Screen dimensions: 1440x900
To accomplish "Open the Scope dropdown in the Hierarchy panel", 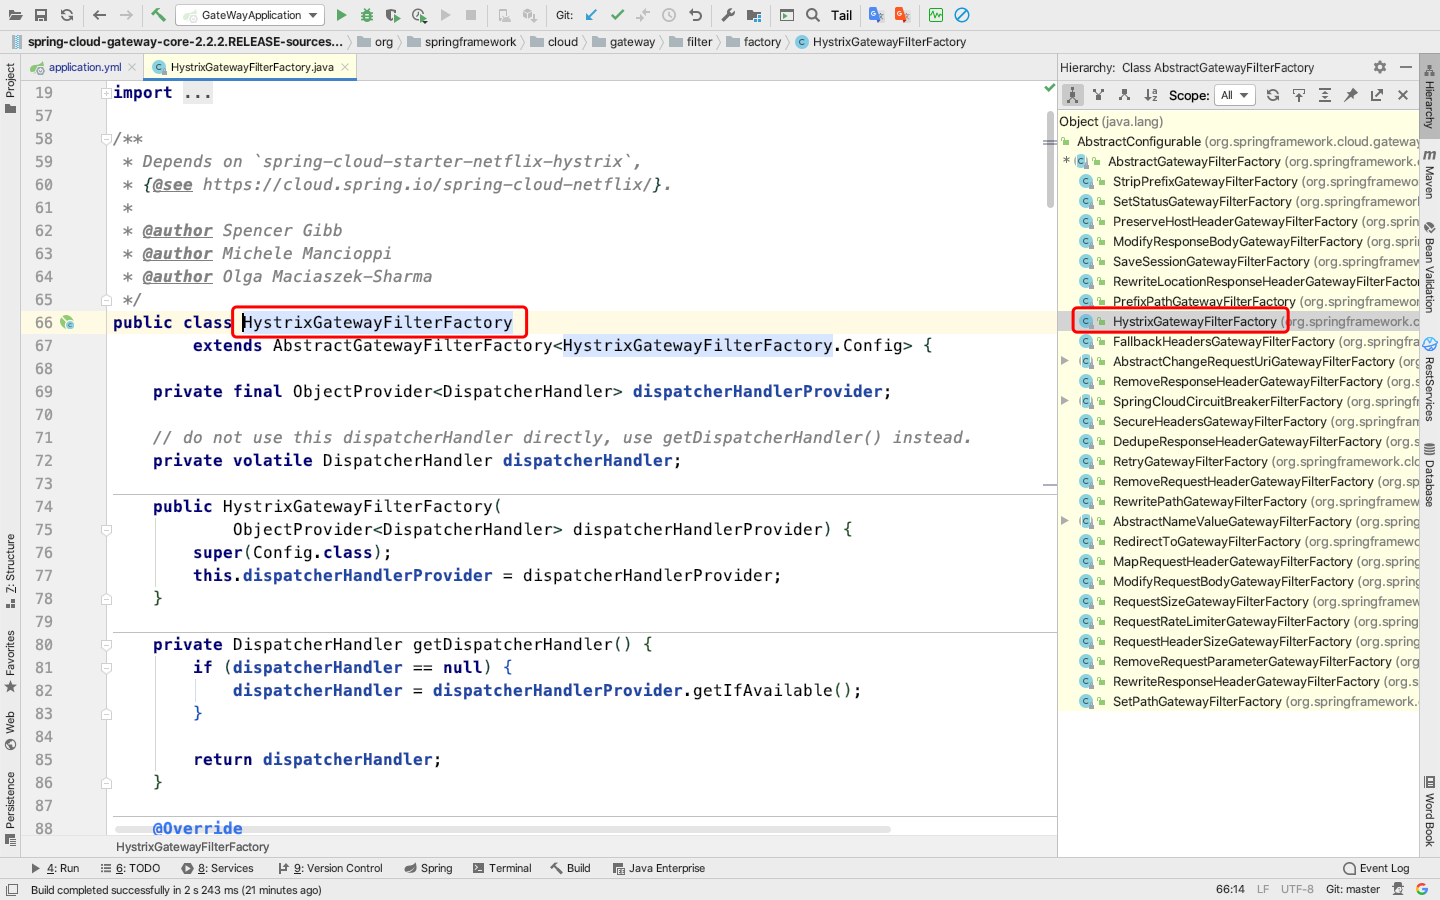I will click(x=1235, y=95).
